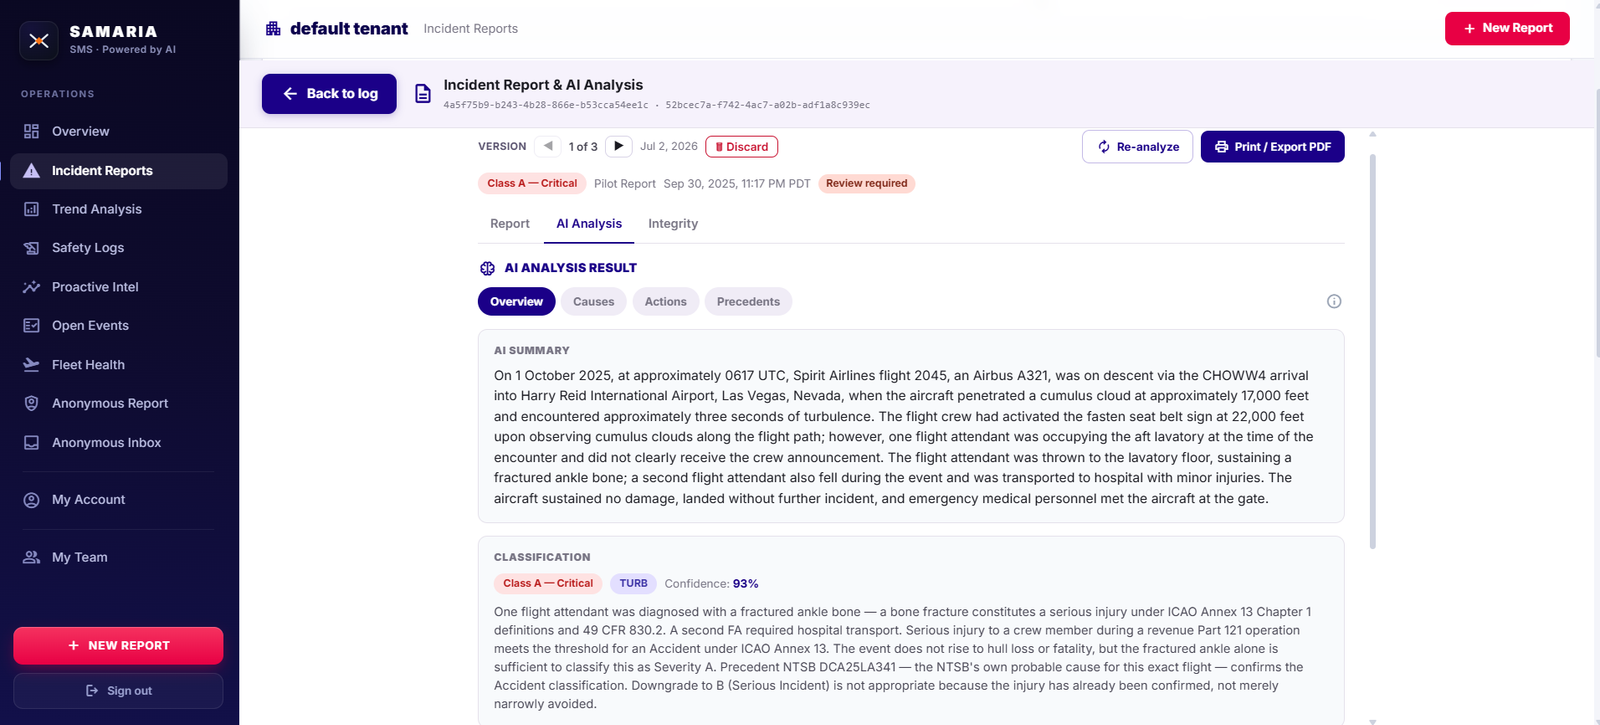
Task: Go to next version arrow
Action: (x=619, y=146)
